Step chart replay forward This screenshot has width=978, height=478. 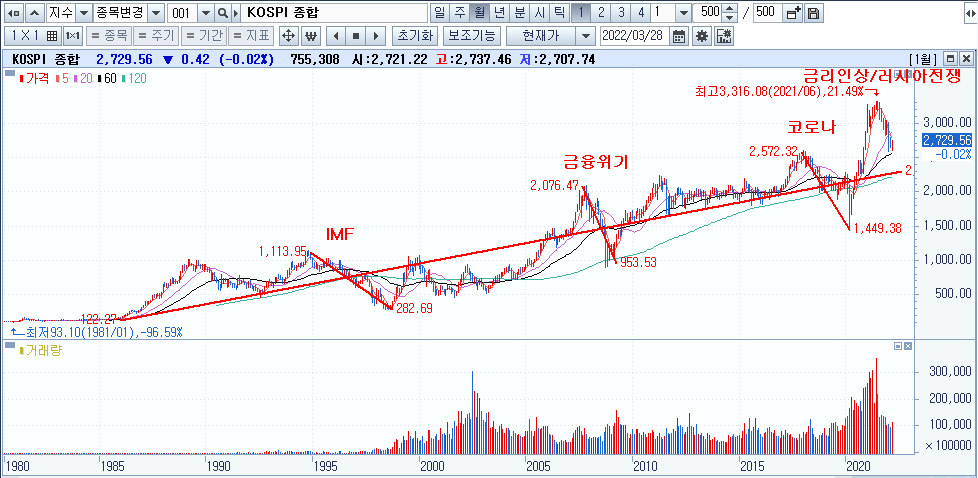[375, 36]
